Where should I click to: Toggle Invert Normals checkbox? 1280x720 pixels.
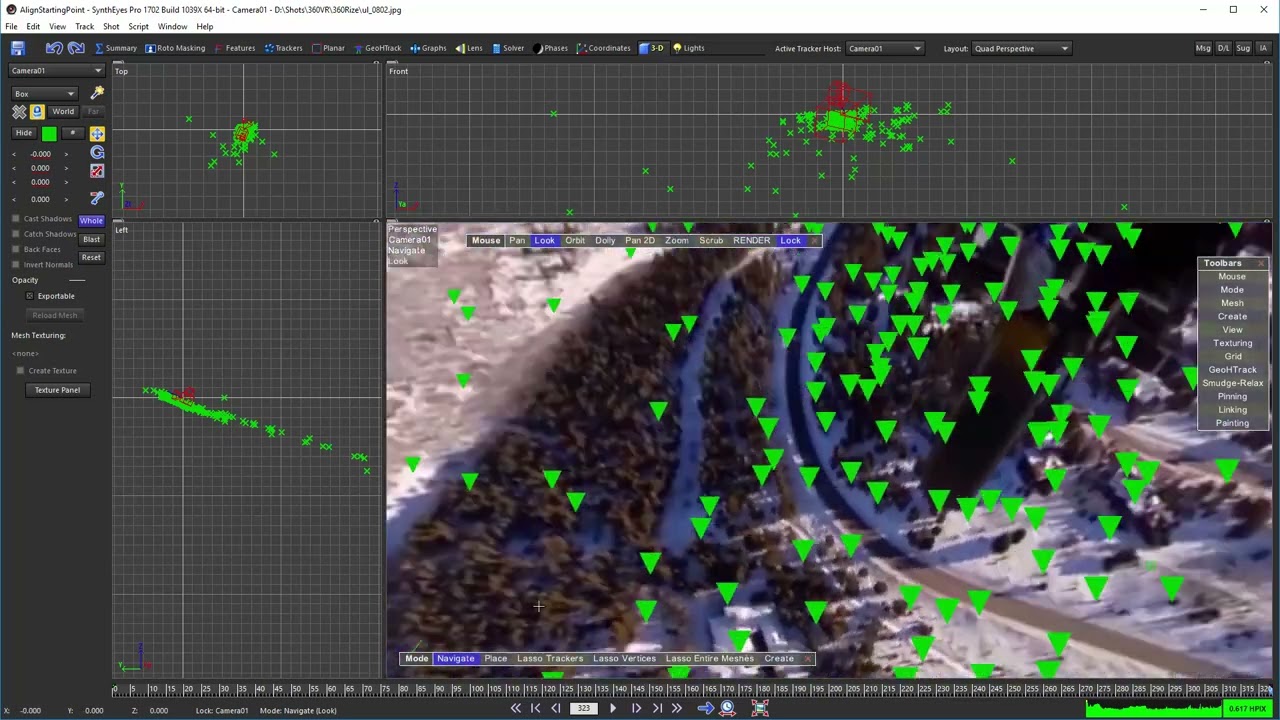16,265
